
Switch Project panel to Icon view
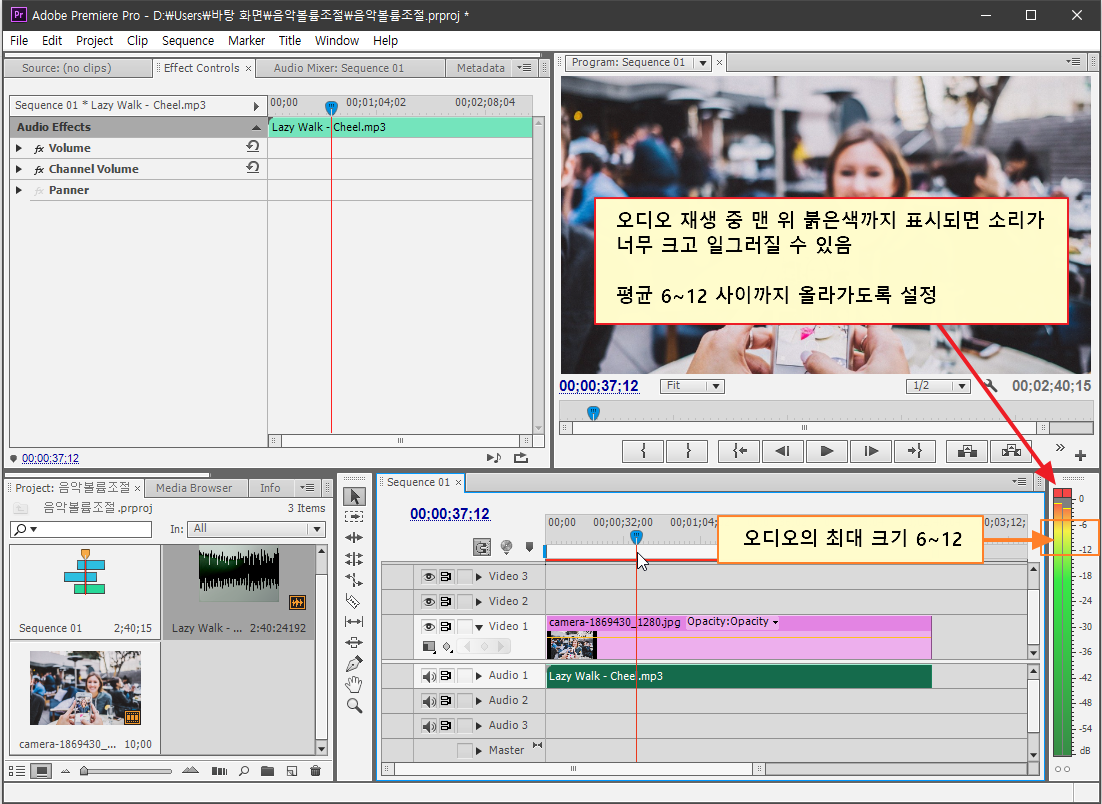(x=42, y=771)
